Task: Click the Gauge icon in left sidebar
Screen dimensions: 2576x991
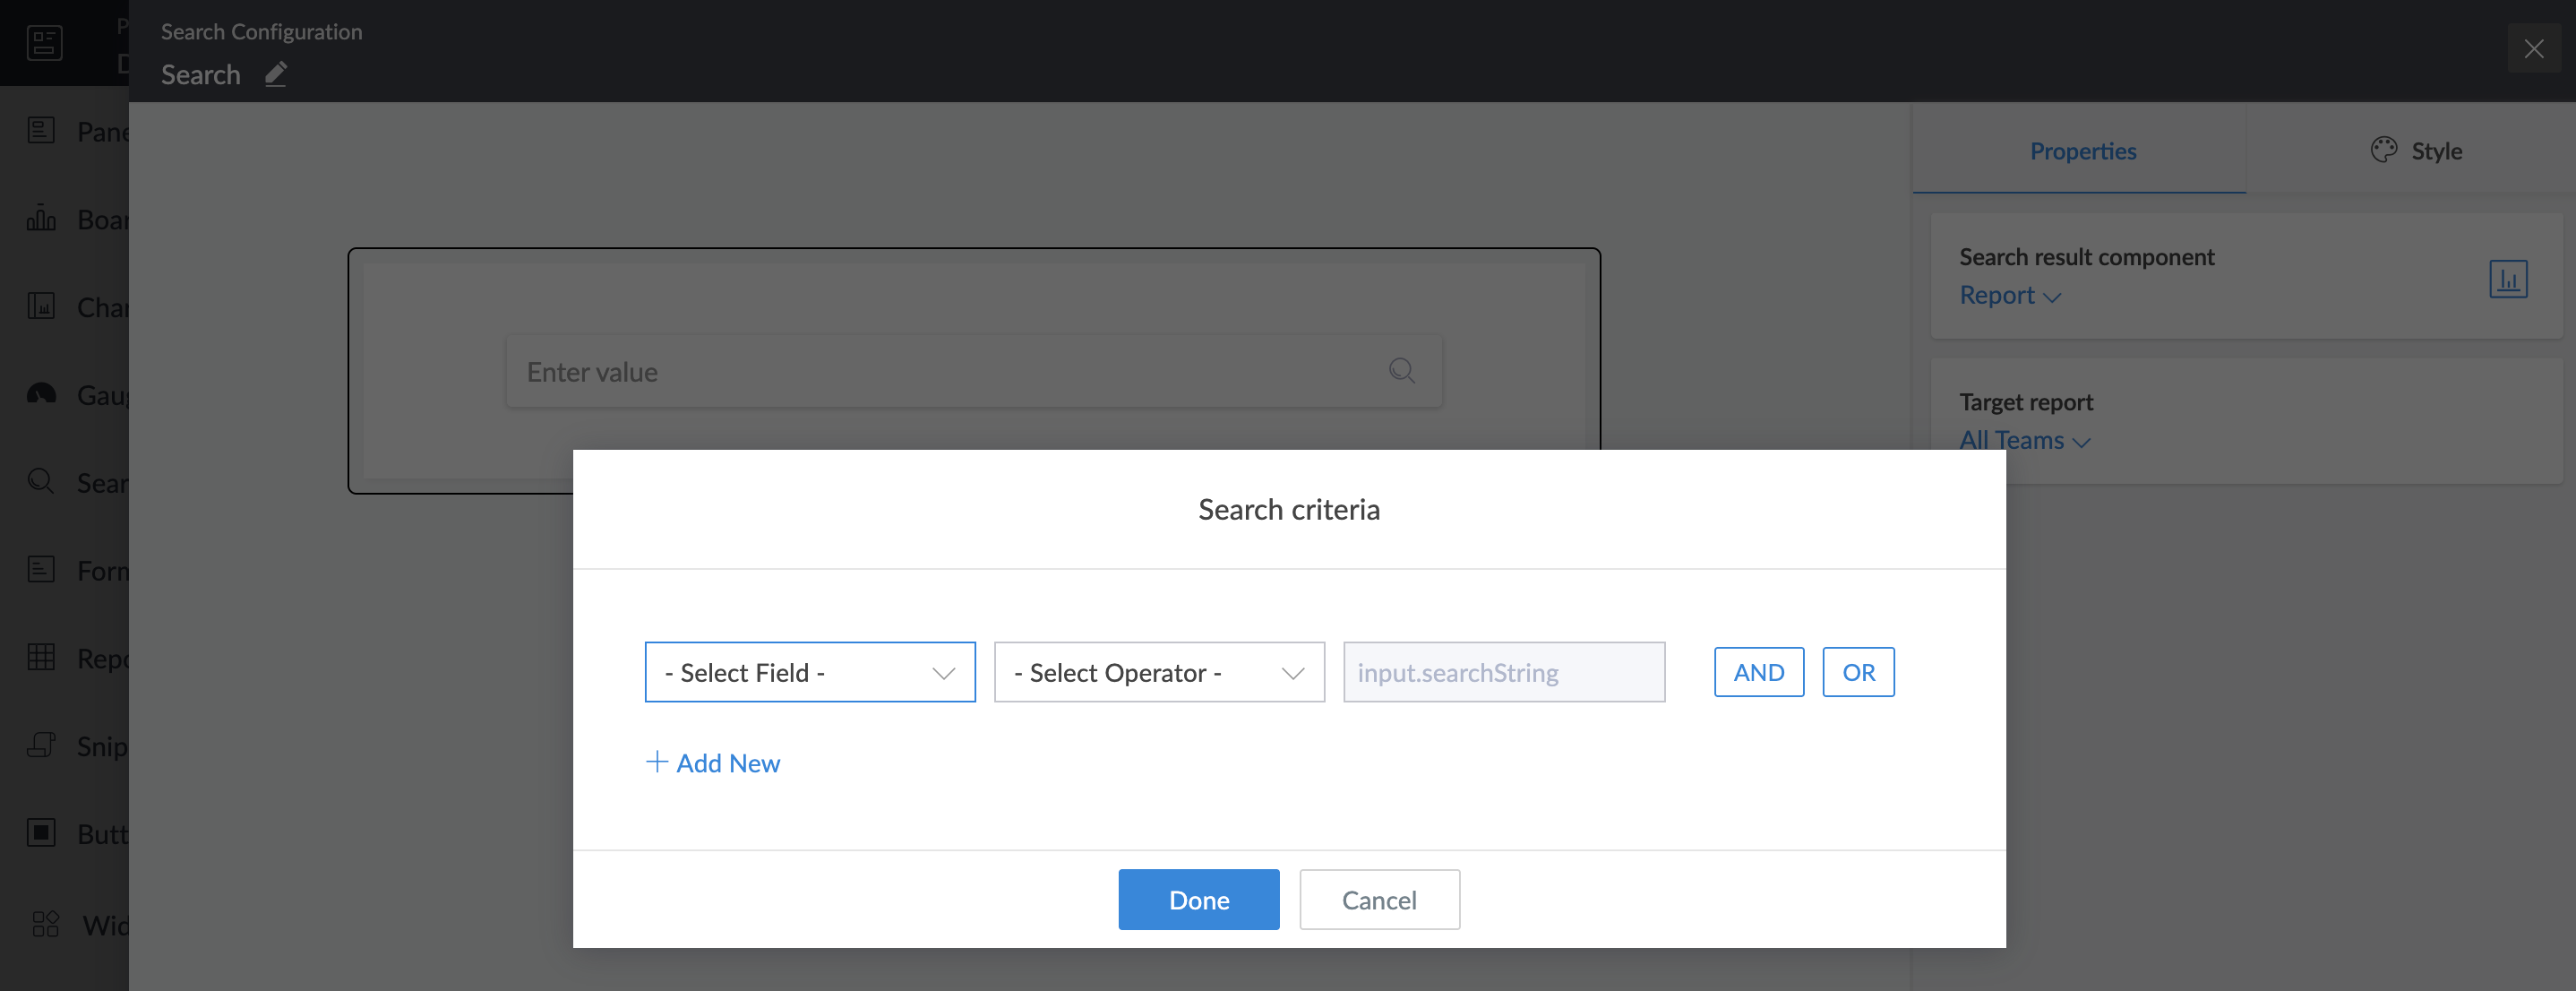Action: click(41, 394)
